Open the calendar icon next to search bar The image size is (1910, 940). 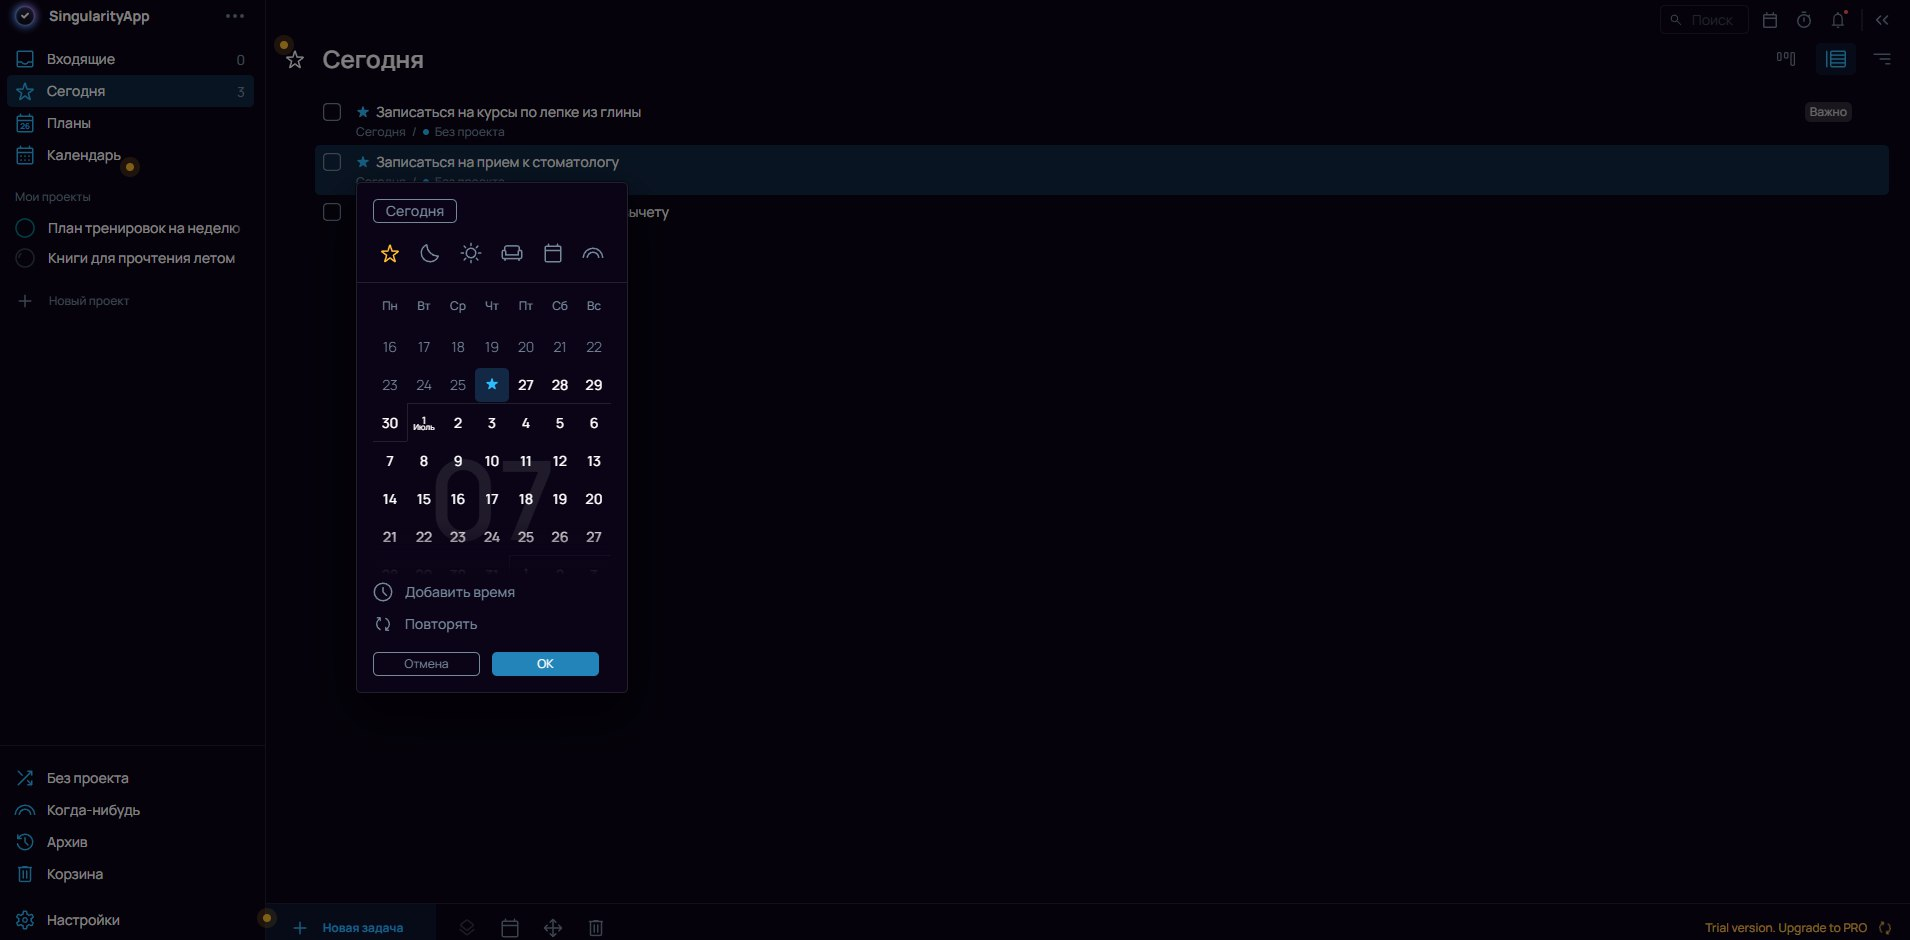(1769, 19)
